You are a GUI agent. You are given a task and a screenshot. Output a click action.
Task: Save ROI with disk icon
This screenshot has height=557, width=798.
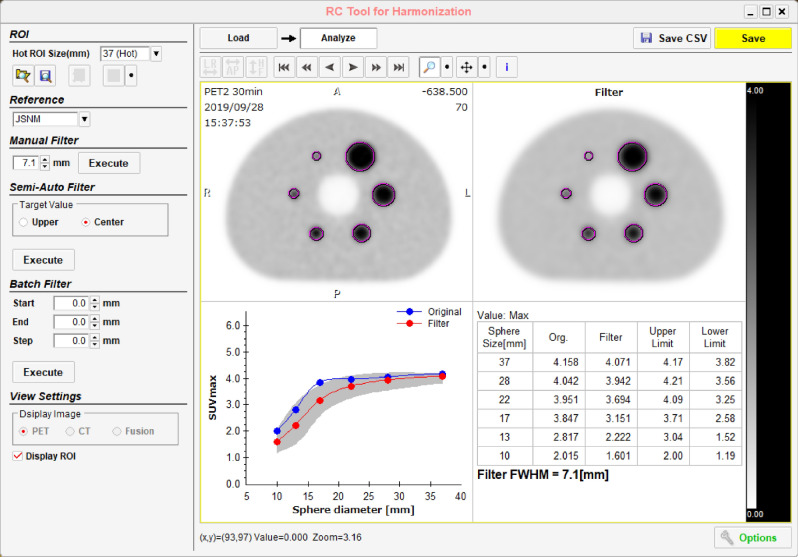tap(45, 76)
